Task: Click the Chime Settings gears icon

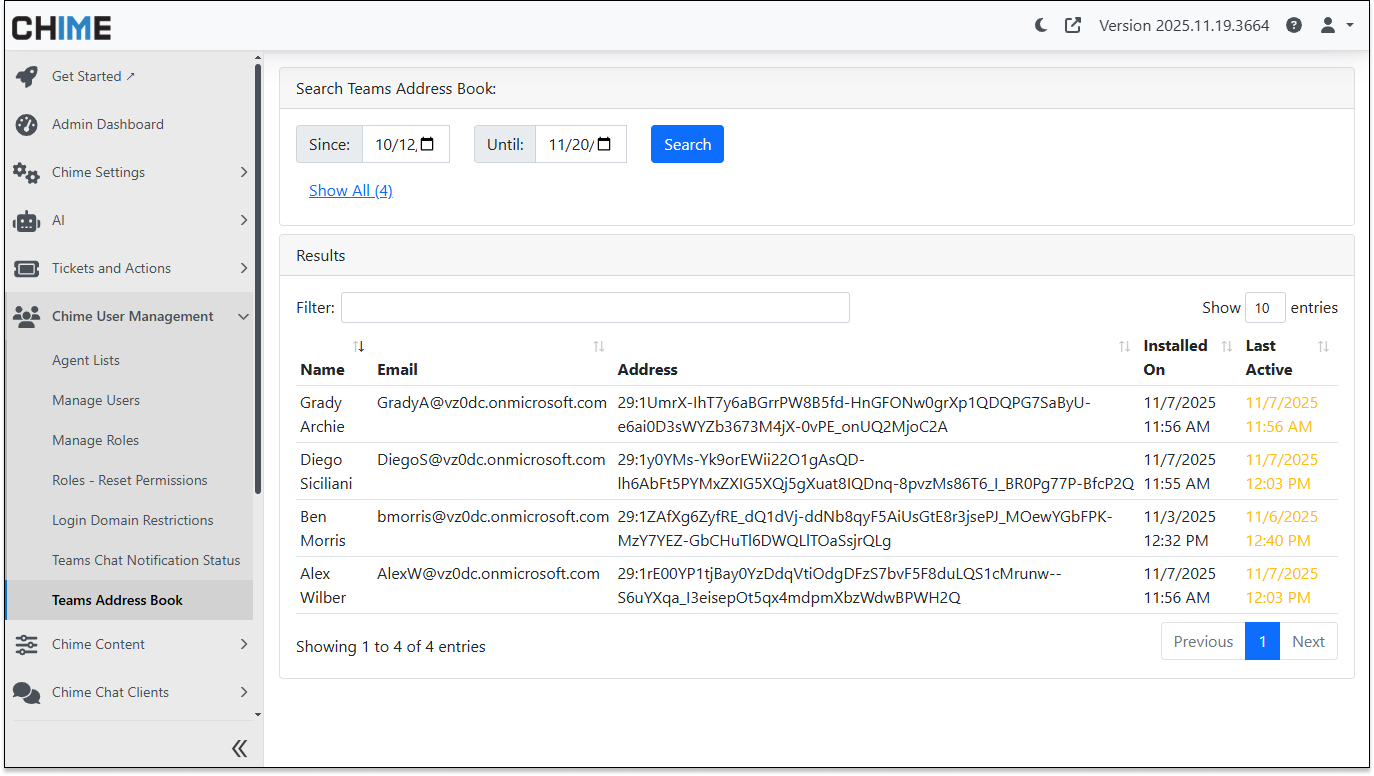Action: pyautogui.click(x=27, y=173)
